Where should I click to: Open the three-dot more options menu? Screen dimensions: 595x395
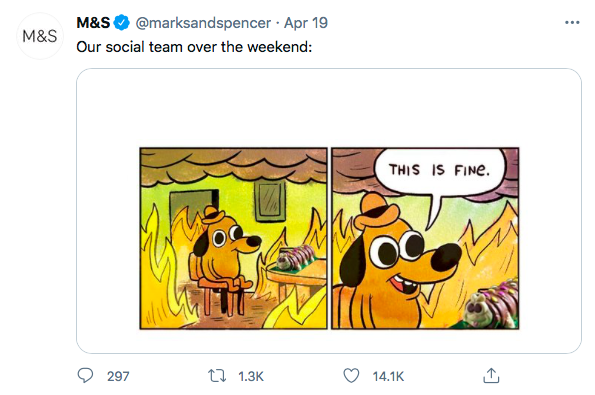tap(572, 23)
